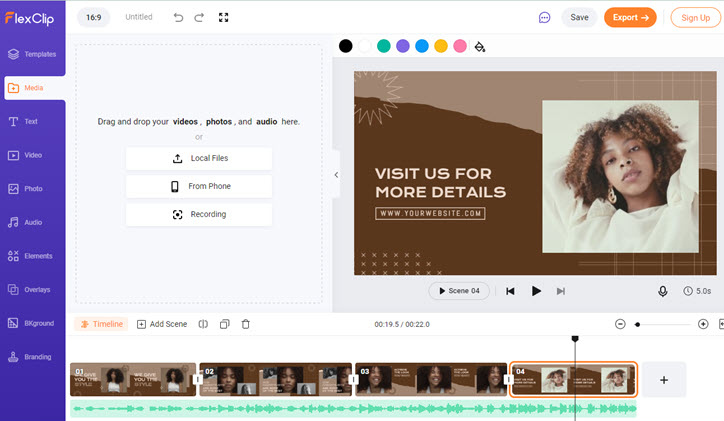The width and height of the screenshot is (724, 421).
Task: Split the scene with split icon
Action: (203, 324)
